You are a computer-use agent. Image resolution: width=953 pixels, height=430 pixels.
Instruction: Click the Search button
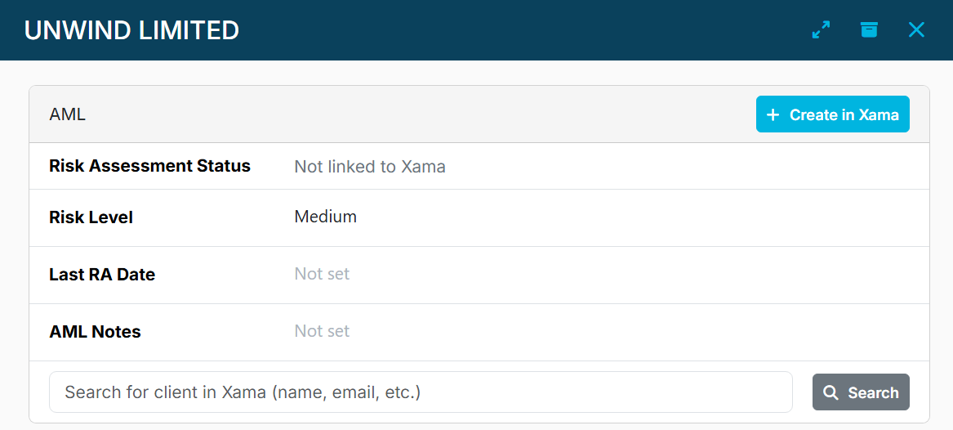pyautogui.click(x=861, y=392)
